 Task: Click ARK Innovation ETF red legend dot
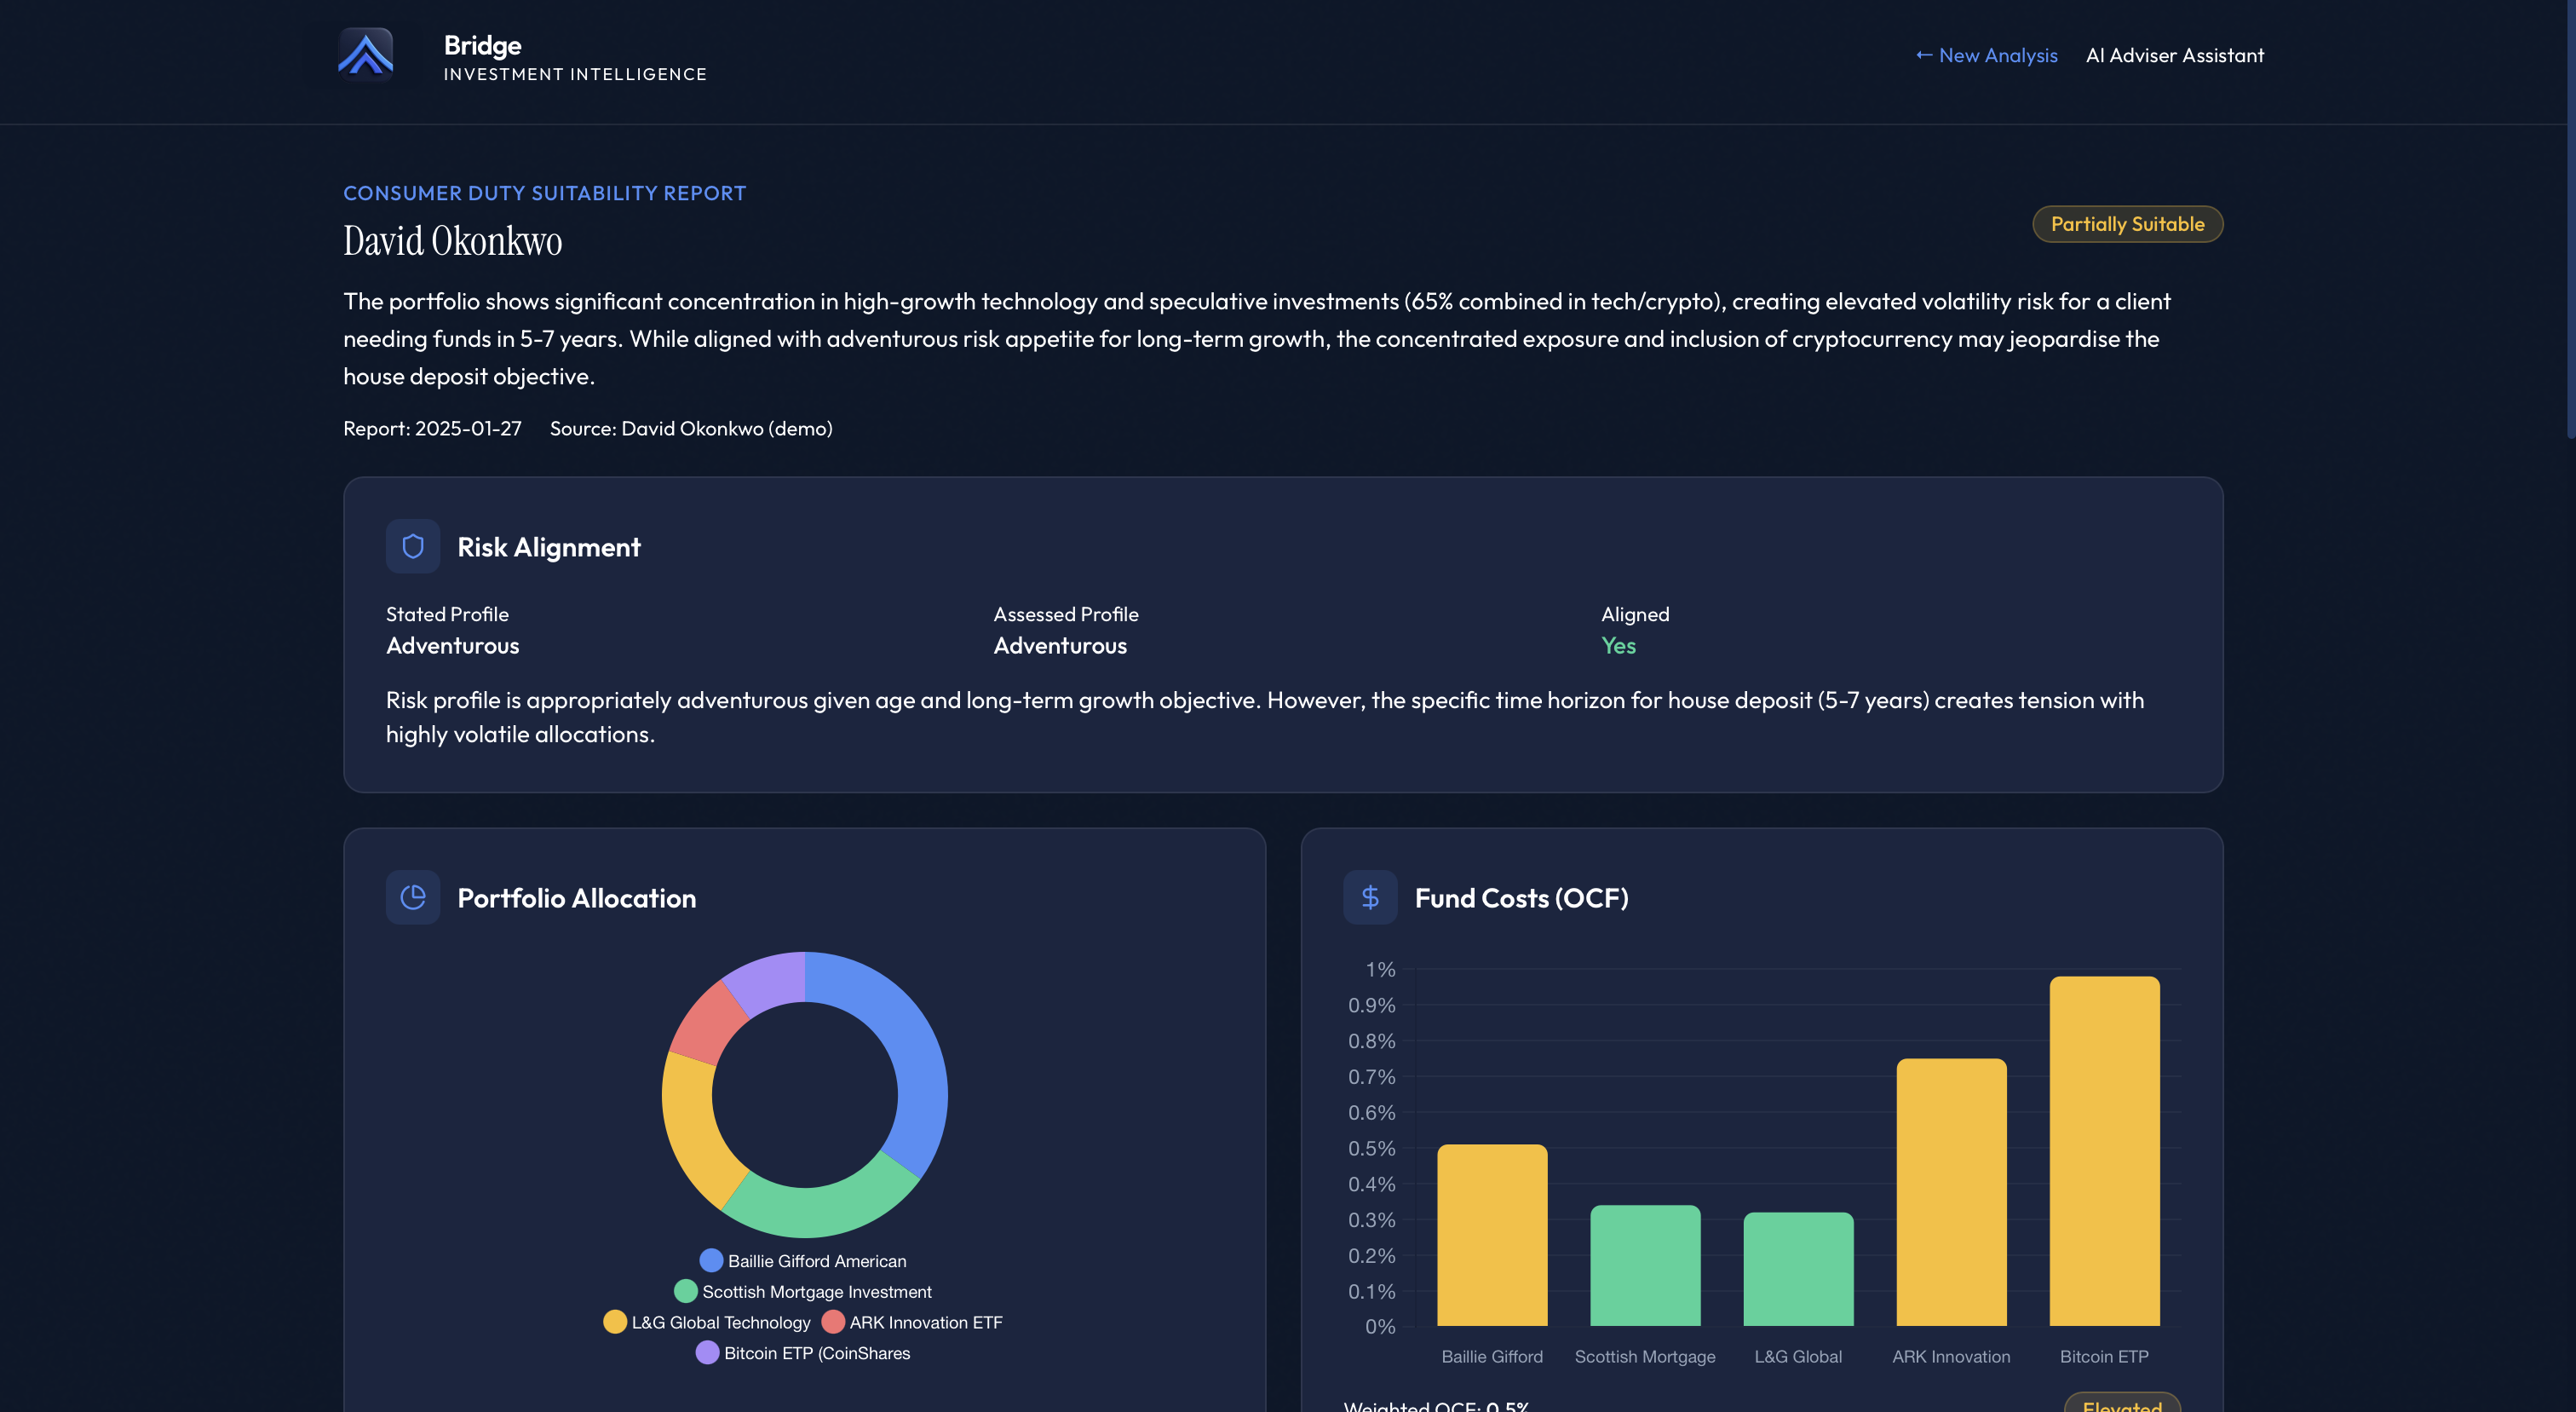click(833, 1322)
